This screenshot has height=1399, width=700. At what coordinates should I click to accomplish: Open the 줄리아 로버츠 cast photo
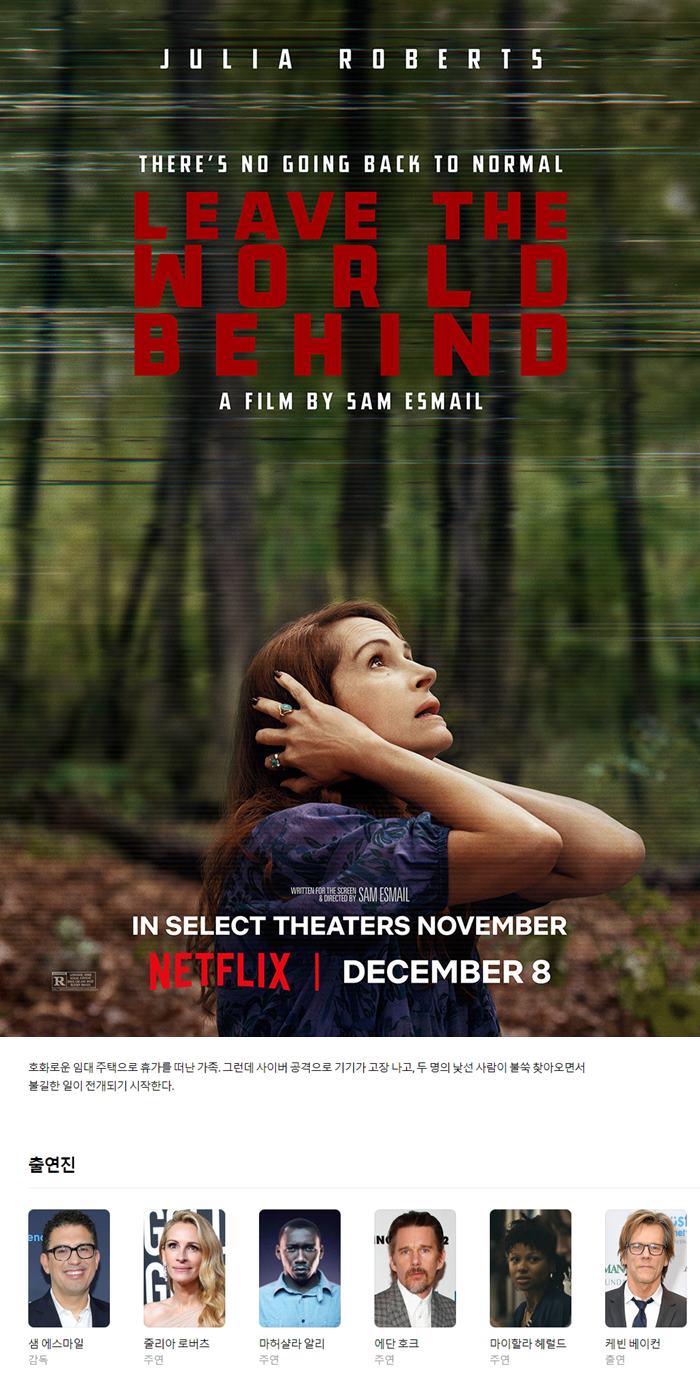[184, 1268]
